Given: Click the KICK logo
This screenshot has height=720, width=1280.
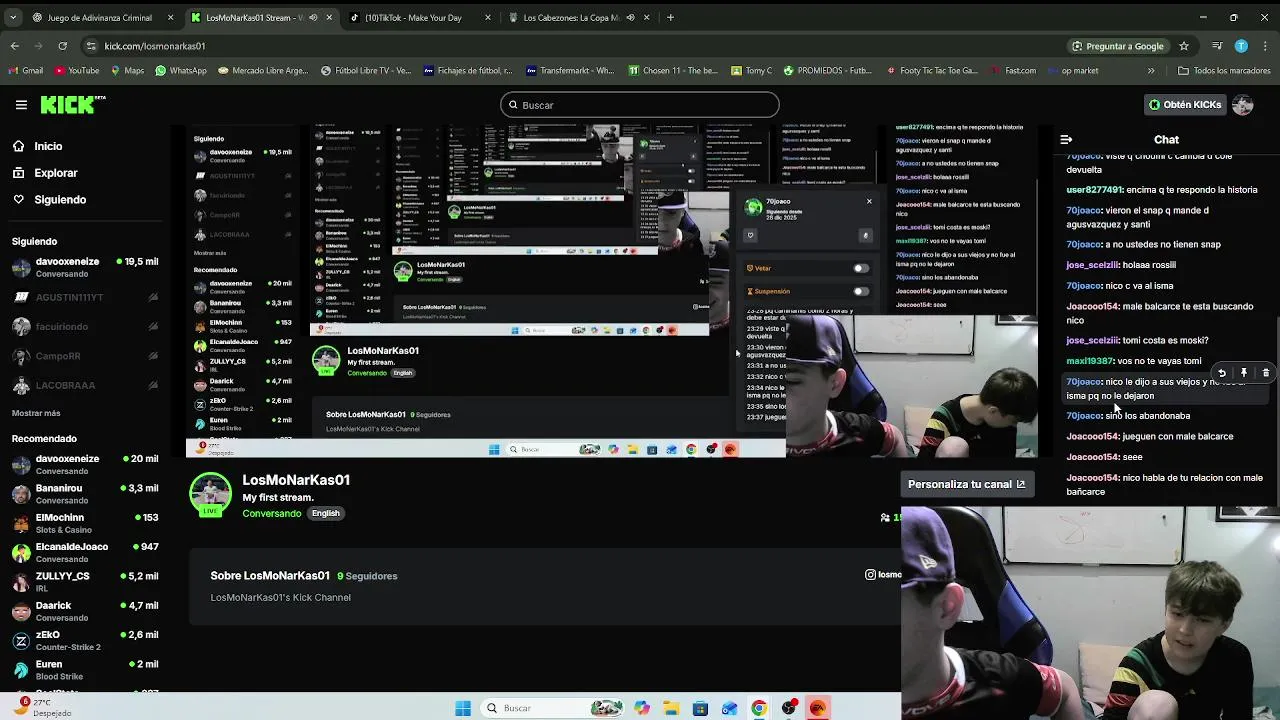Looking at the screenshot, I should pos(73,104).
